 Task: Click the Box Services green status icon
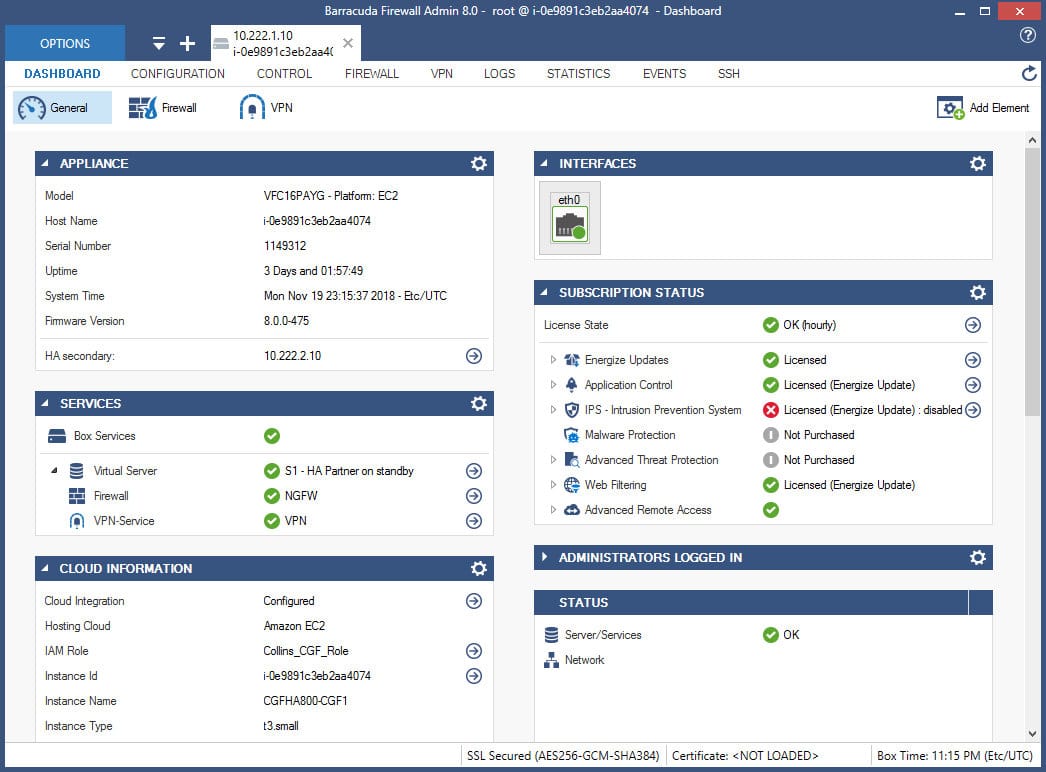(272, 436)
